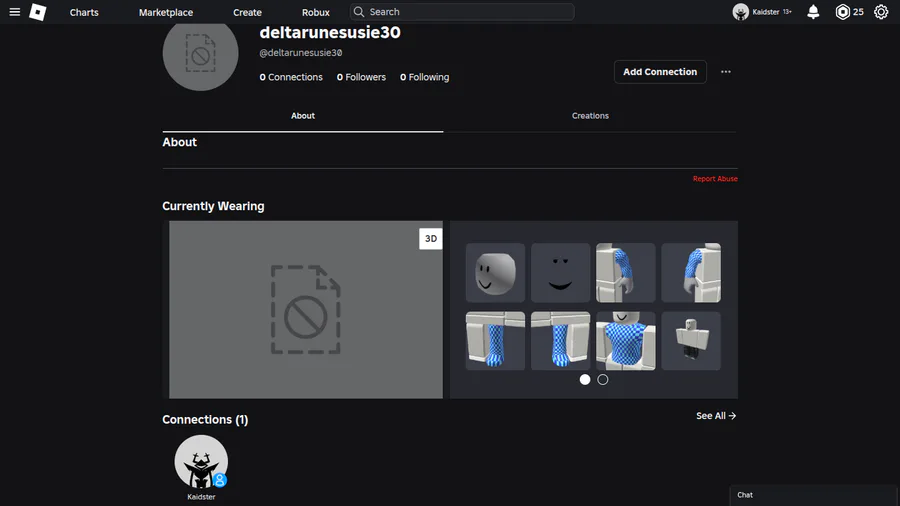The height and width of the screenshot is (506, 900).
Task: Open the settings gear icon
Action: (881, 12)
